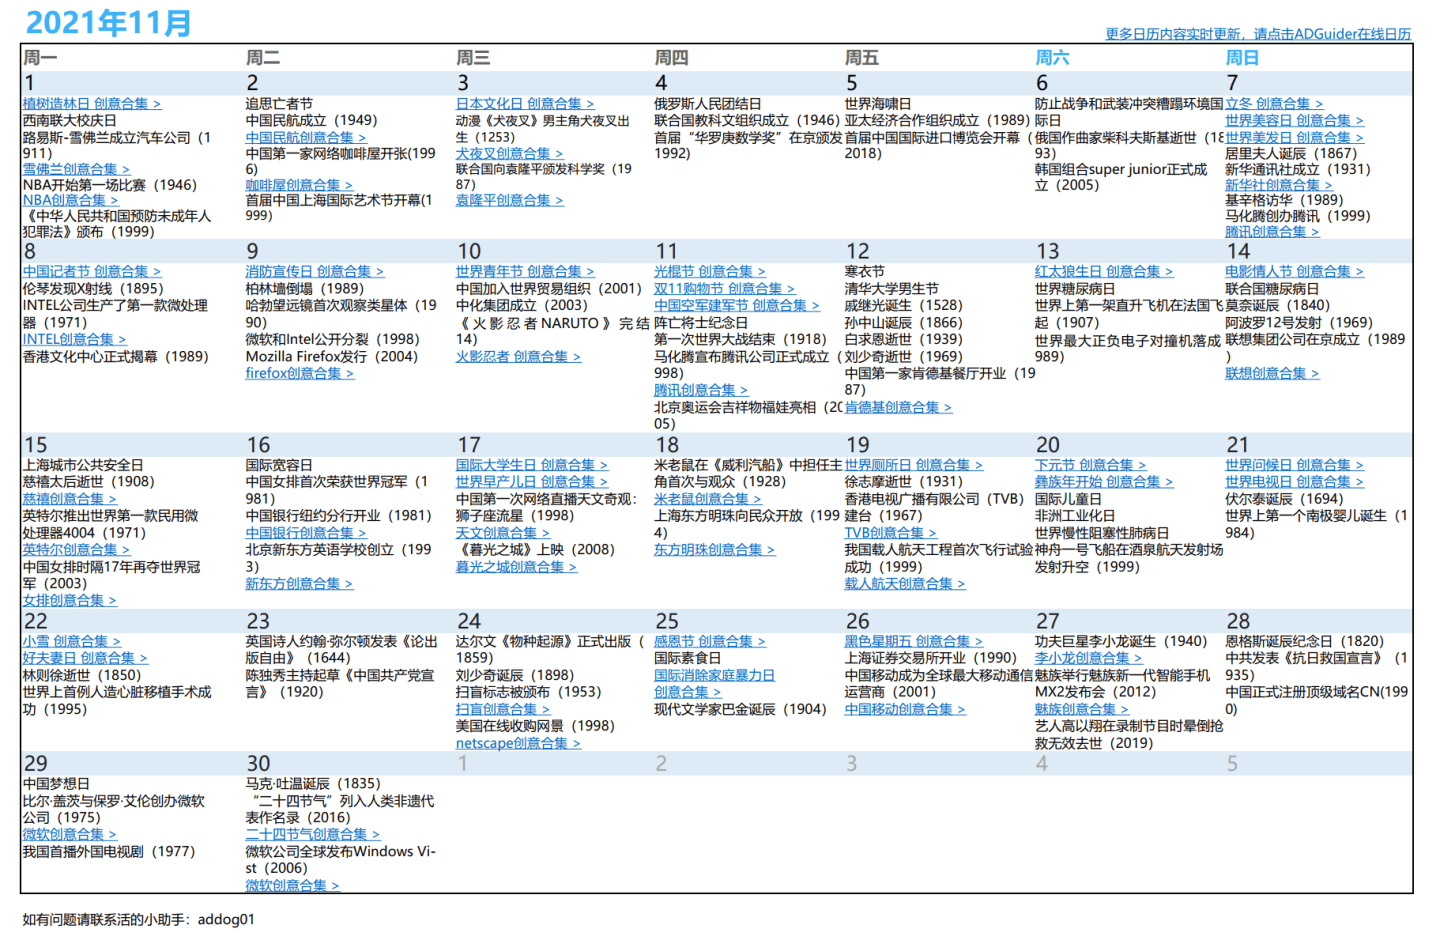Open 新华社创意合集 link
The image size is (1440, 940).
[x=1279, y=186]
